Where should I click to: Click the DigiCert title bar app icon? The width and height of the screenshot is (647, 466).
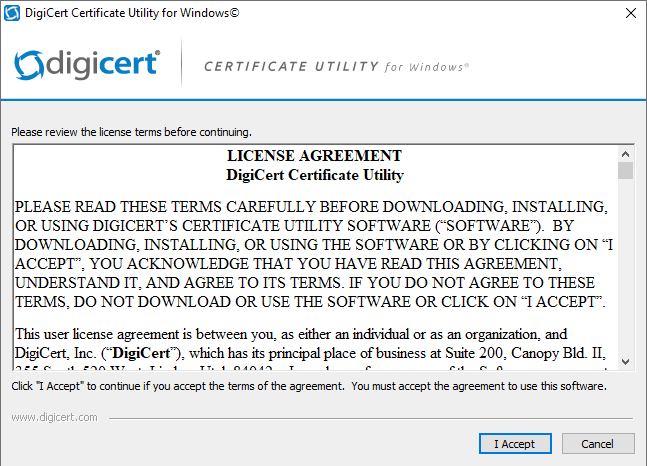click(12, 13)
